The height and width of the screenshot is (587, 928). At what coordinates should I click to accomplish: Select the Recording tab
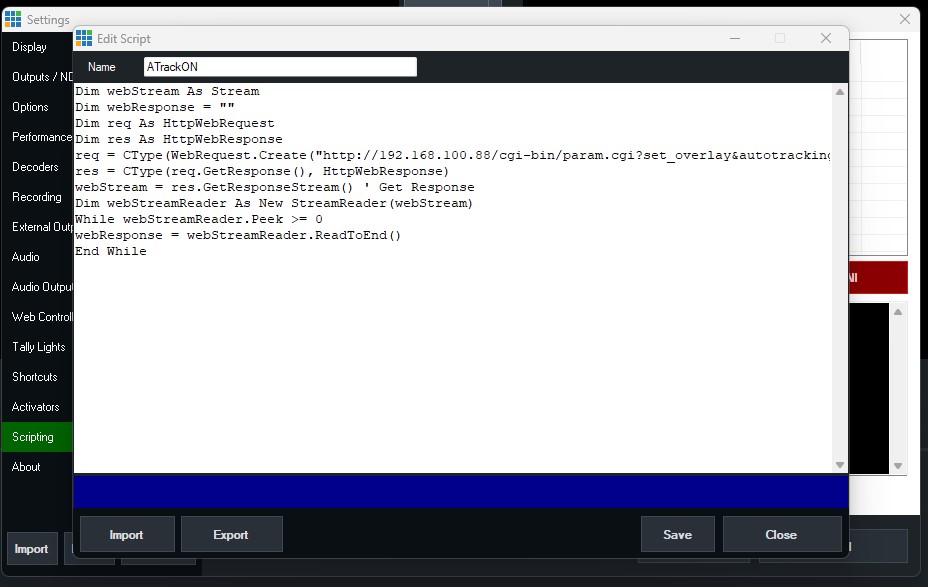37,197
